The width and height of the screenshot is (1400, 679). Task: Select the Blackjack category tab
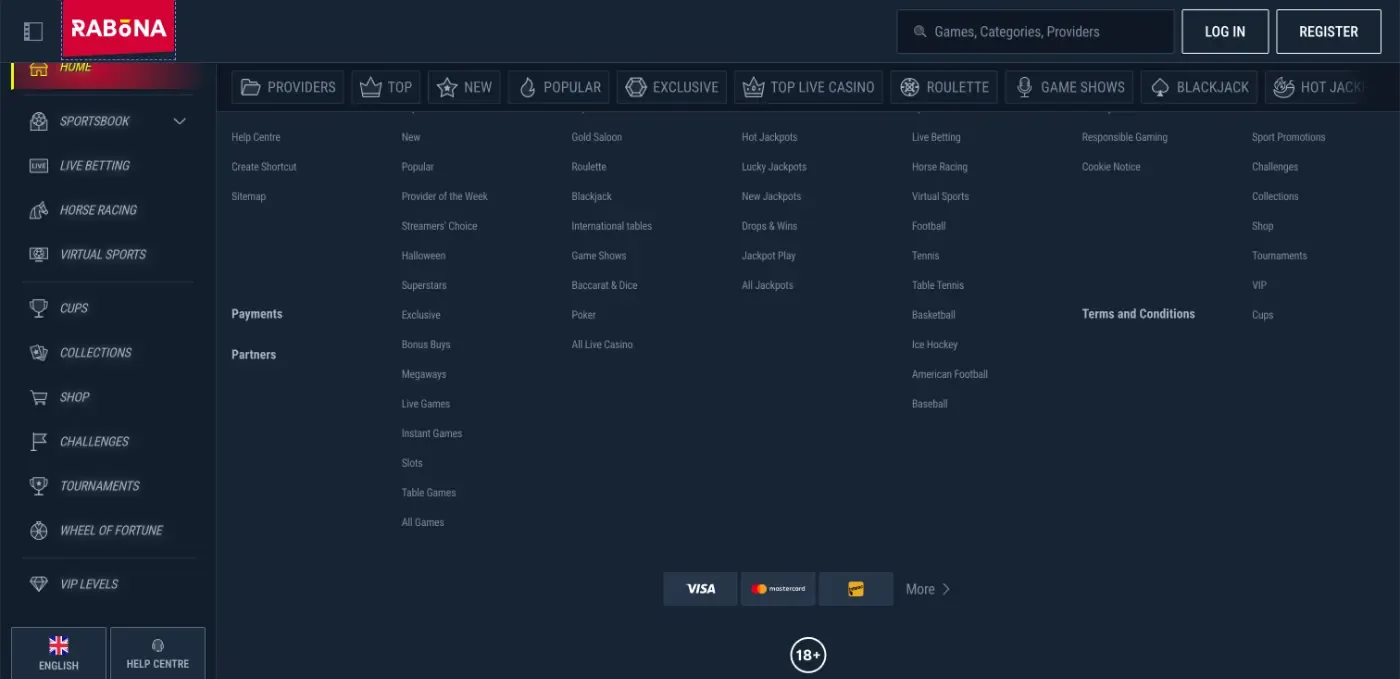[1199, 87]
